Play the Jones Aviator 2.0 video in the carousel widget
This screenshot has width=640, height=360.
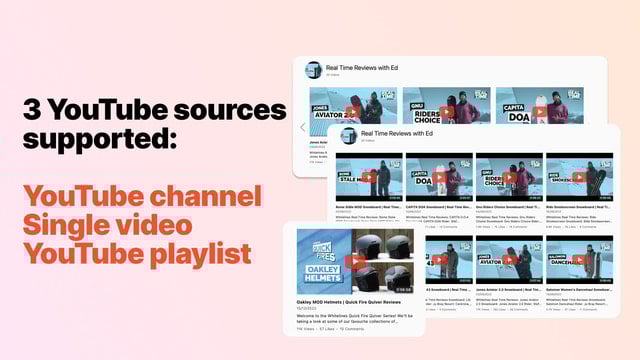point(353,111)
